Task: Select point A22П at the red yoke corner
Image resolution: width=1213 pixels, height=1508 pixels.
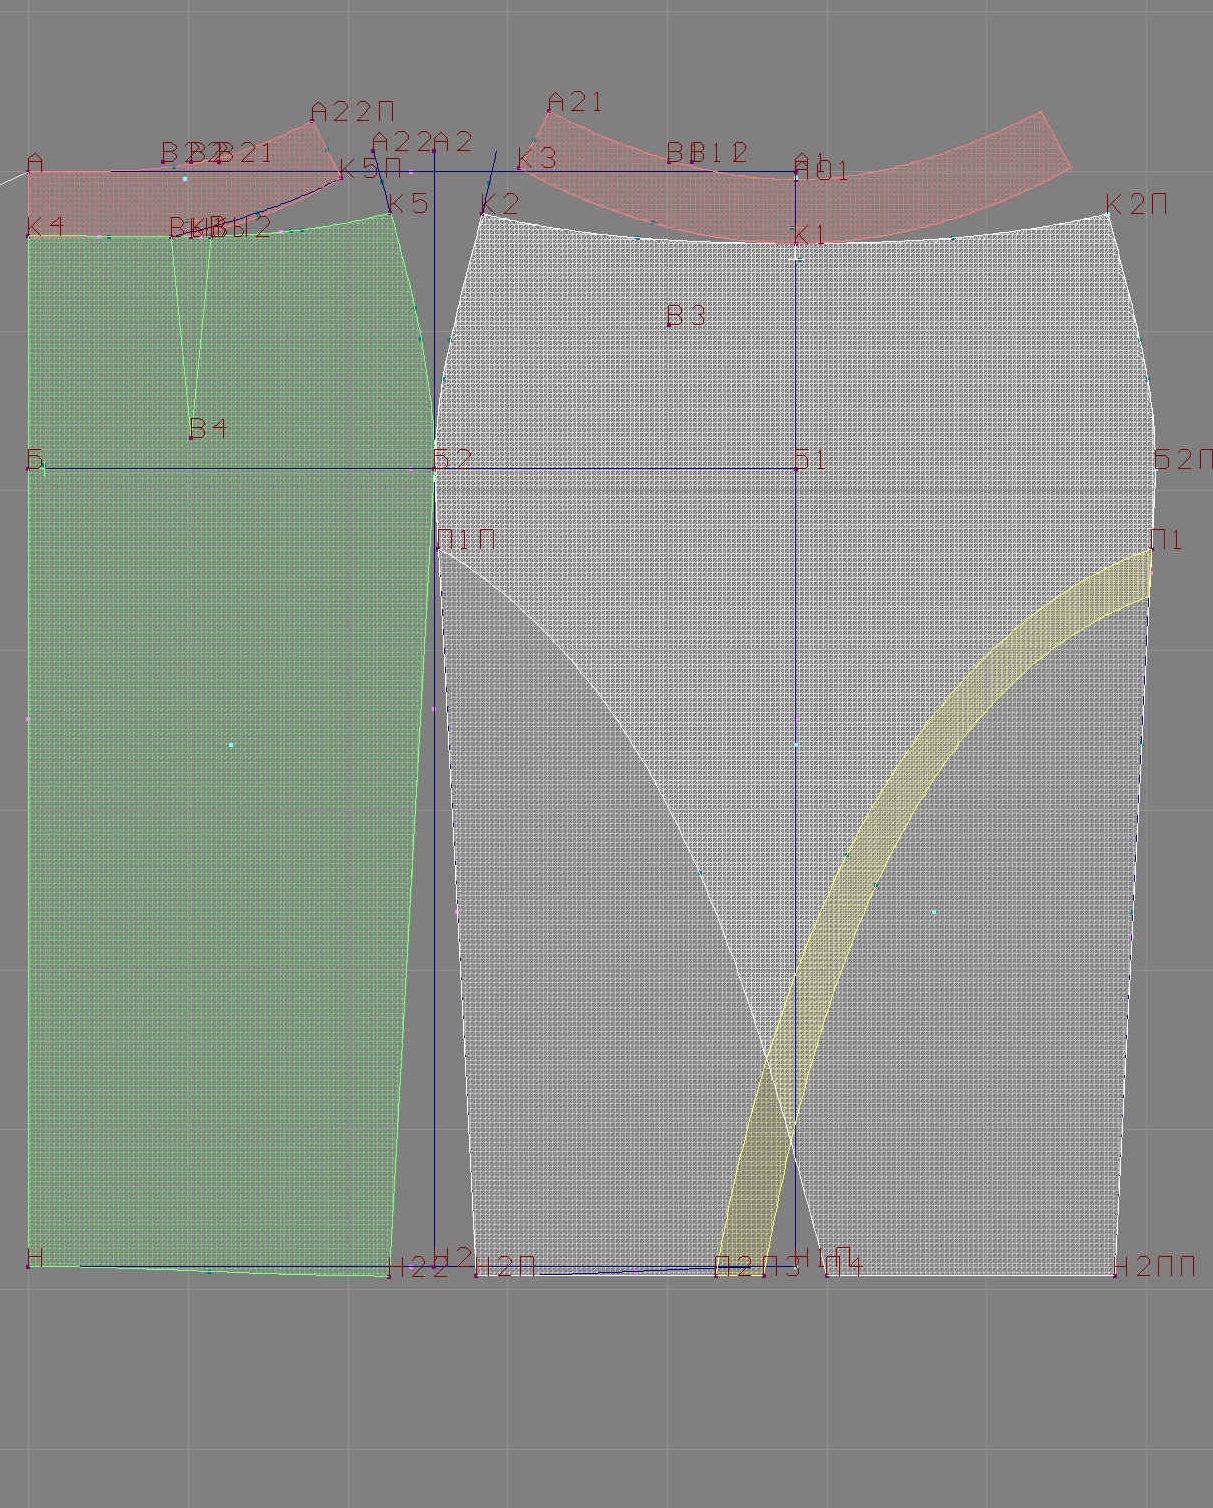Action: pos(313,122)
